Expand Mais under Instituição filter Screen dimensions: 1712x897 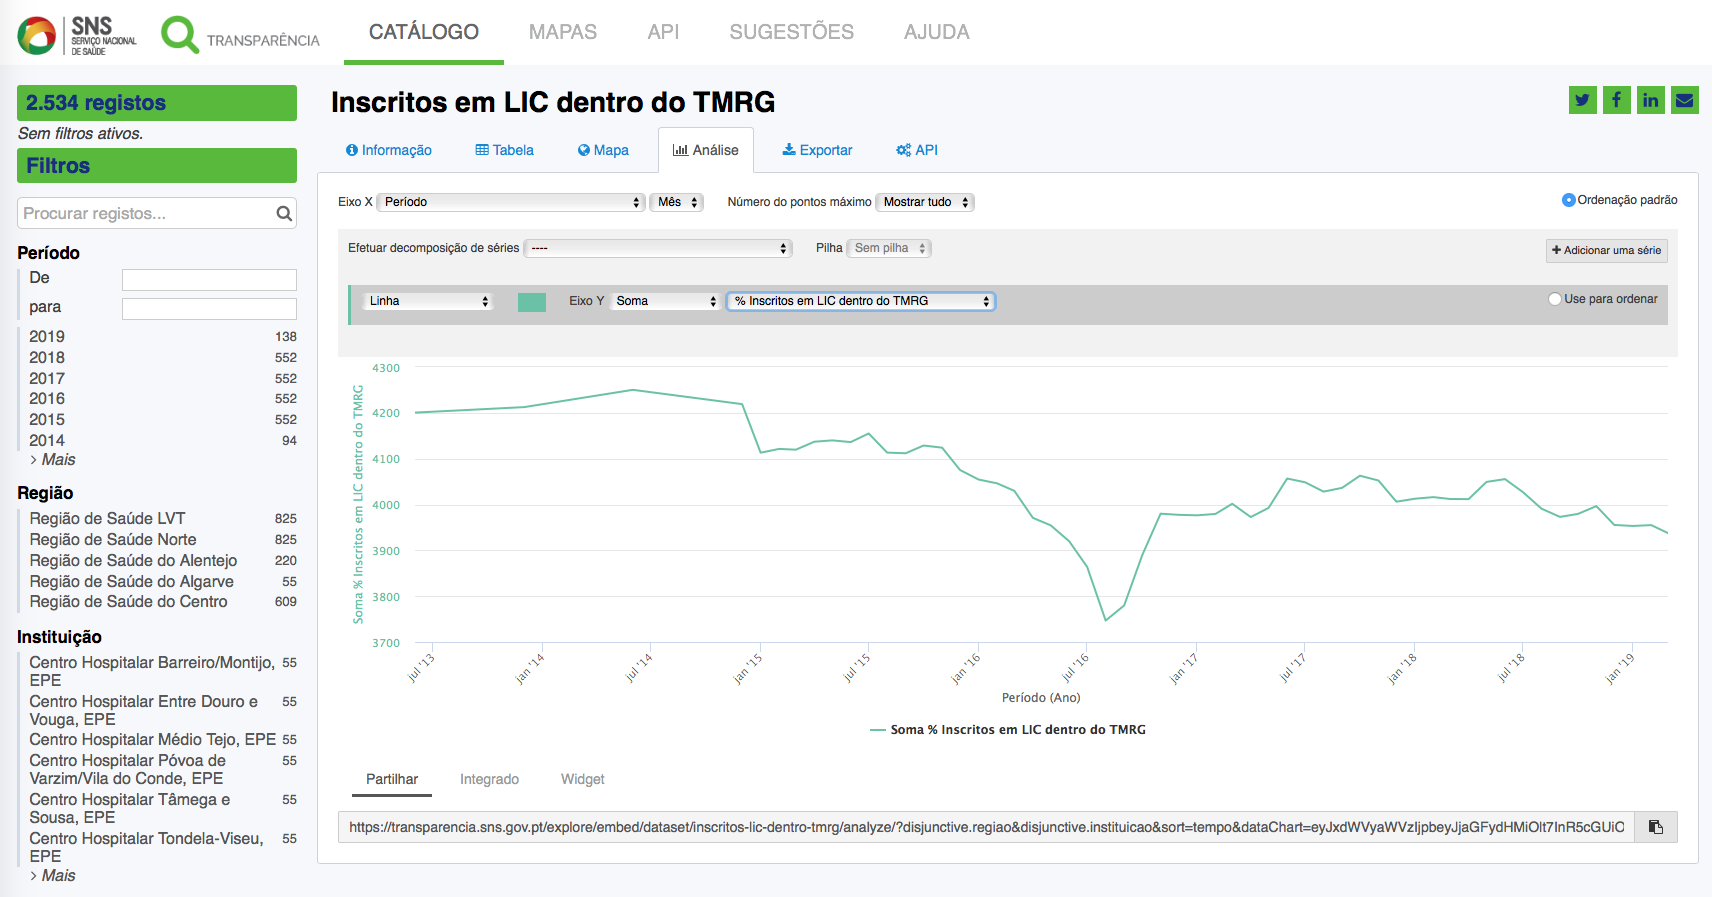[53, 876]
